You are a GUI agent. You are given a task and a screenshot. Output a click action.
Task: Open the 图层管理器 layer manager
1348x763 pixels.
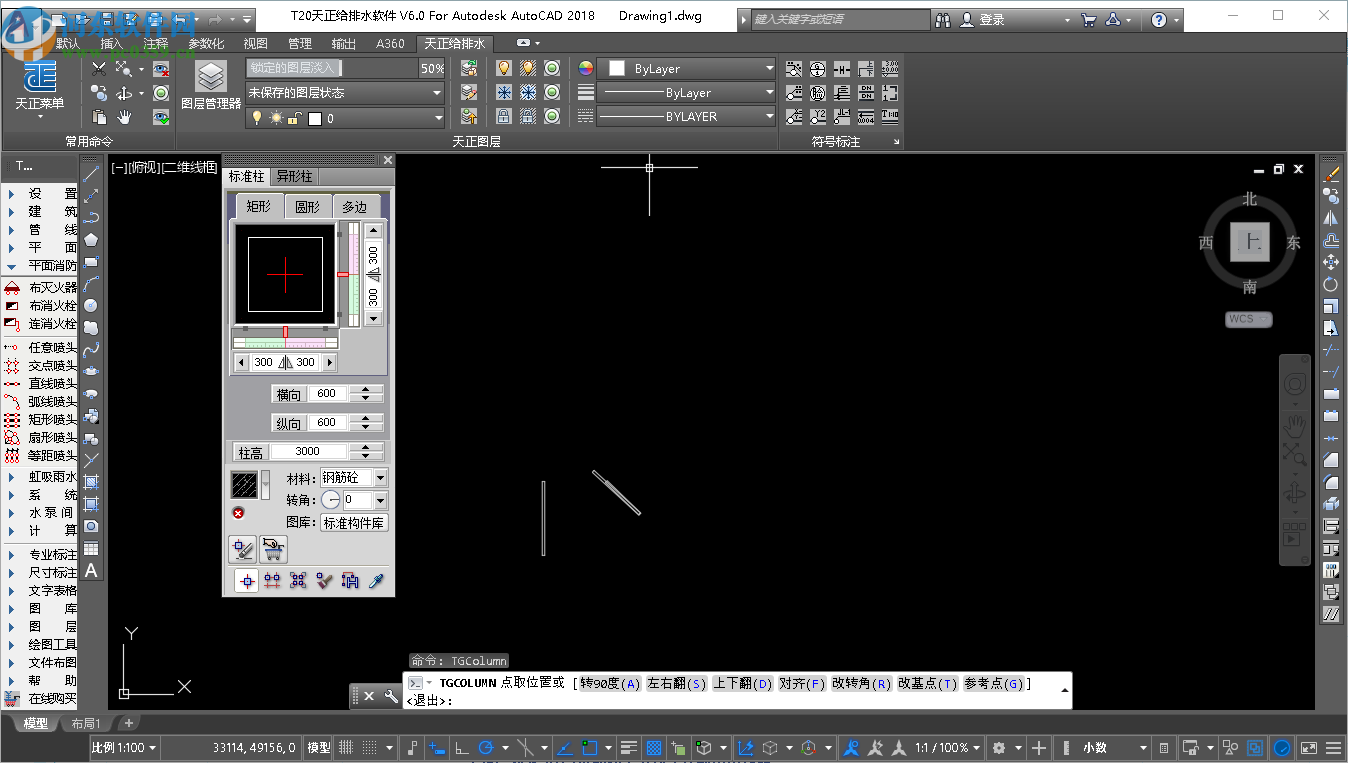(211, 85)
